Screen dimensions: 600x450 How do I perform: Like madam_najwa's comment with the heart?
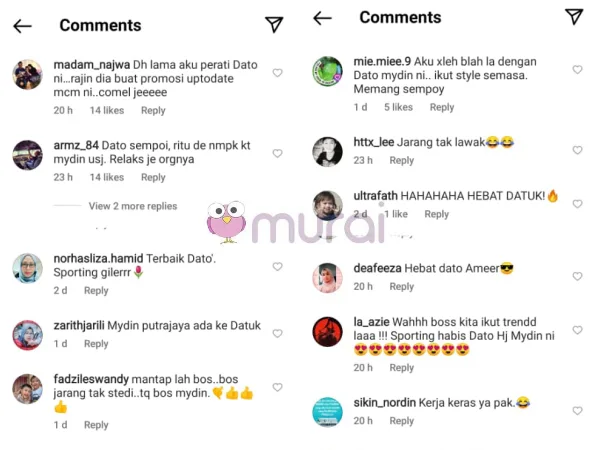click(277, 72)
